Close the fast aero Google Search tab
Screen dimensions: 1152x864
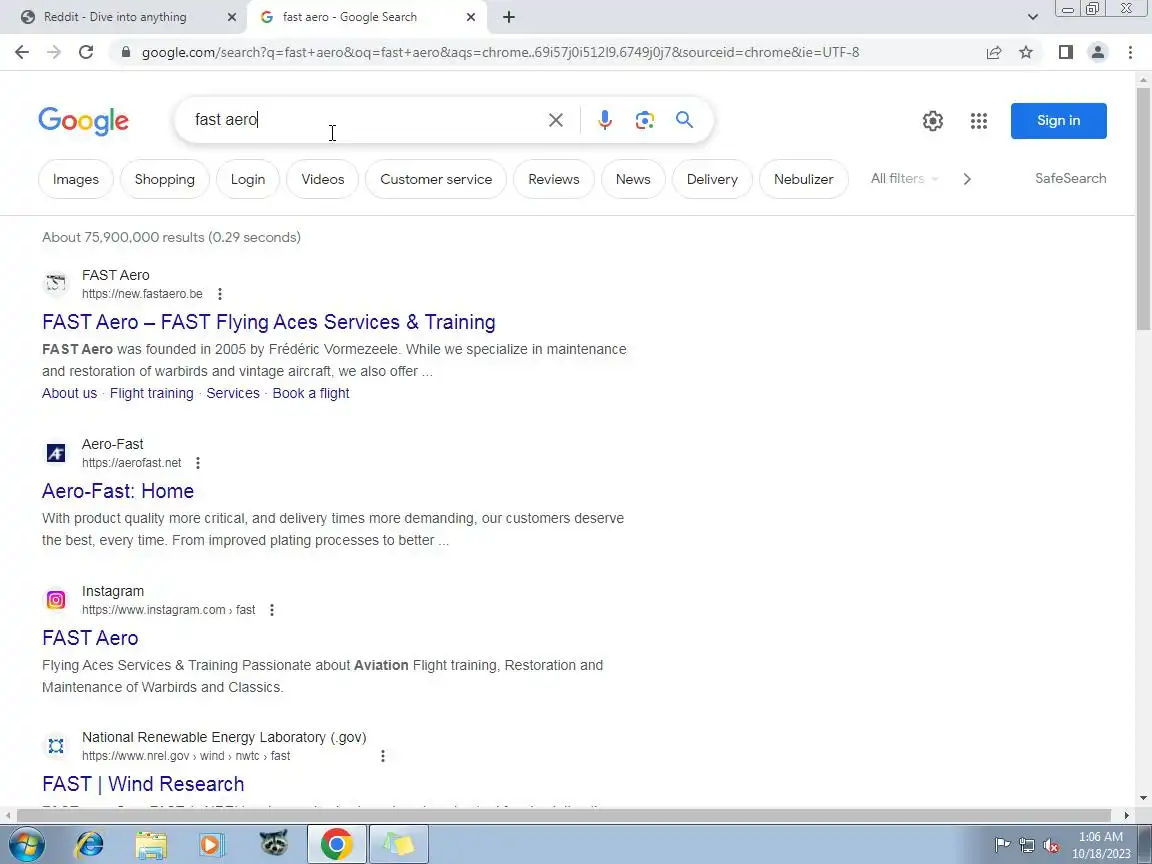point(471,17)
